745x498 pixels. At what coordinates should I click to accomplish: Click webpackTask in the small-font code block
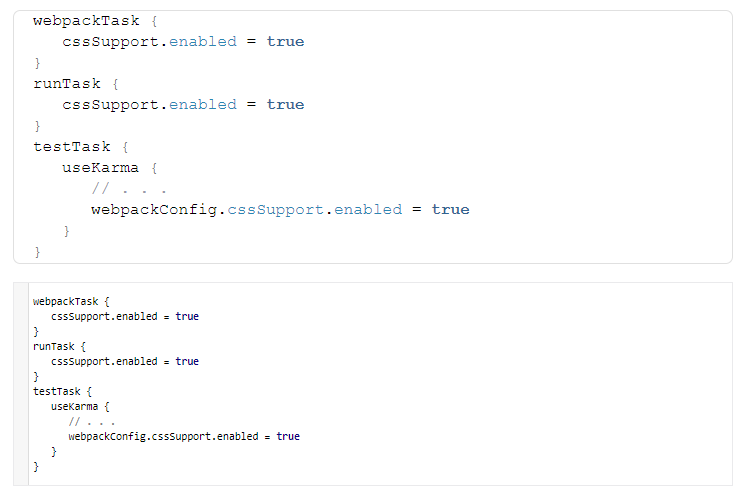click(x=66, y=301)
